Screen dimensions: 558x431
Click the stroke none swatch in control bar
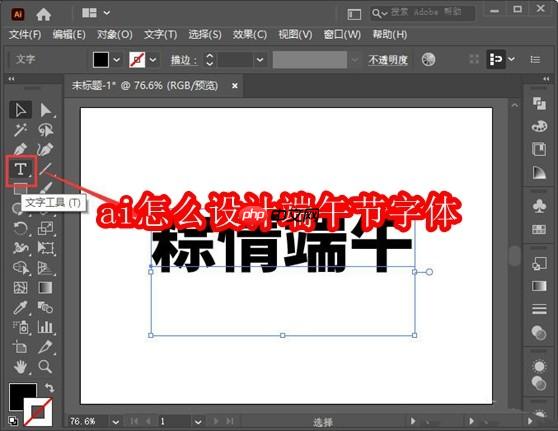(x=137, y=60)
